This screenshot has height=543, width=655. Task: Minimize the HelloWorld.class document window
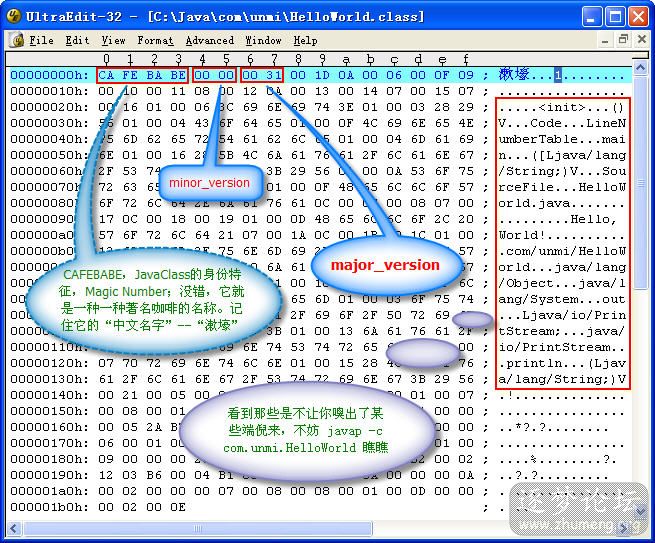605,41
